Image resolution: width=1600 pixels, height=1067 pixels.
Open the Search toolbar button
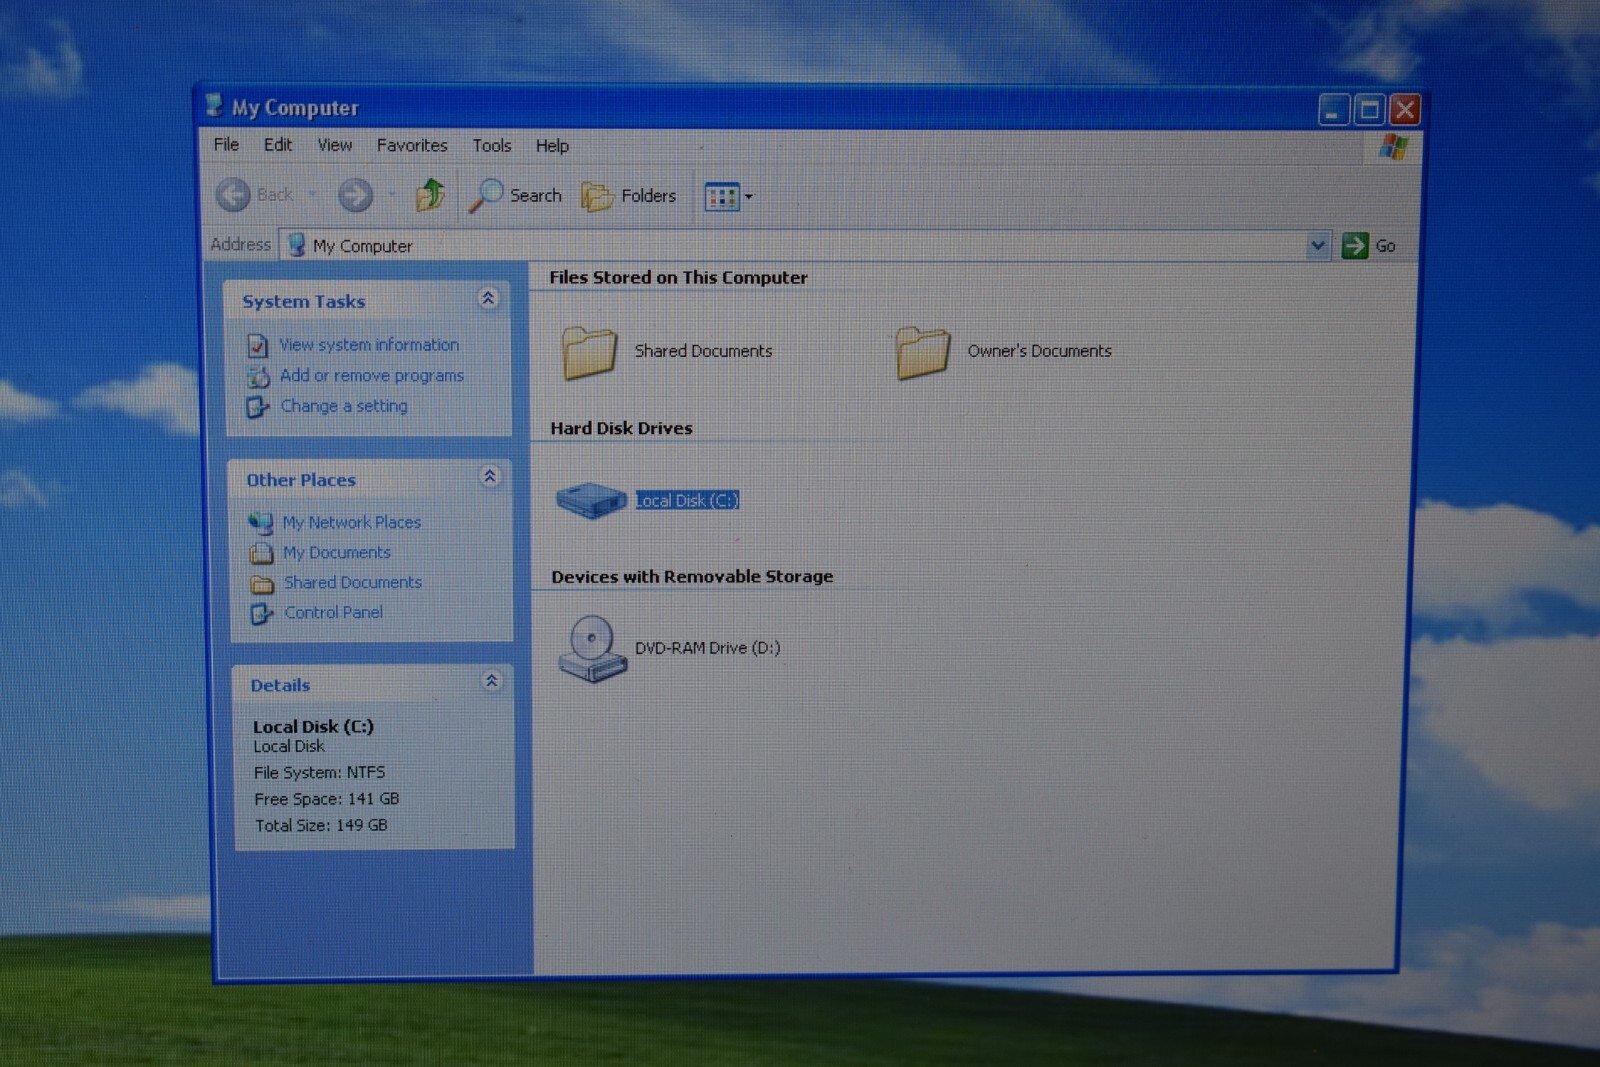click(516, 195)
